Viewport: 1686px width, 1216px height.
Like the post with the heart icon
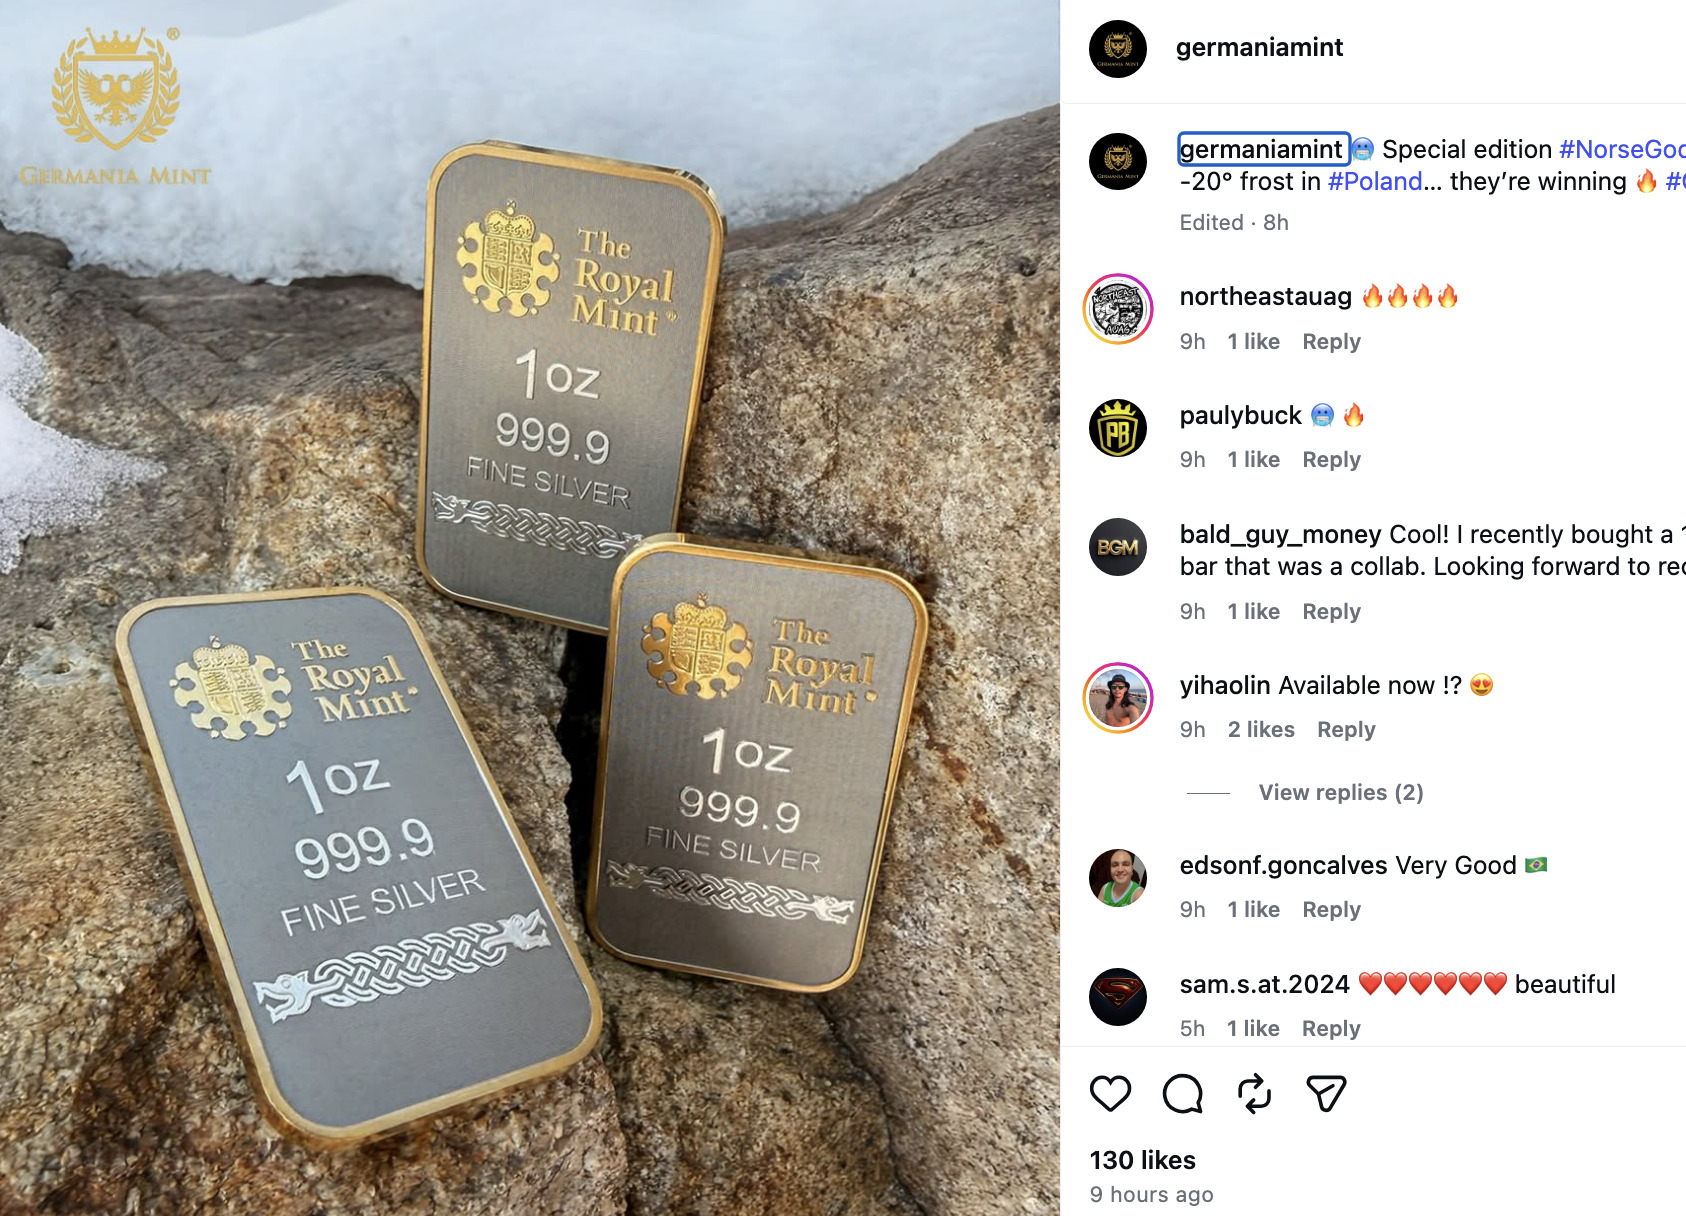[x=1110, y=1093]
